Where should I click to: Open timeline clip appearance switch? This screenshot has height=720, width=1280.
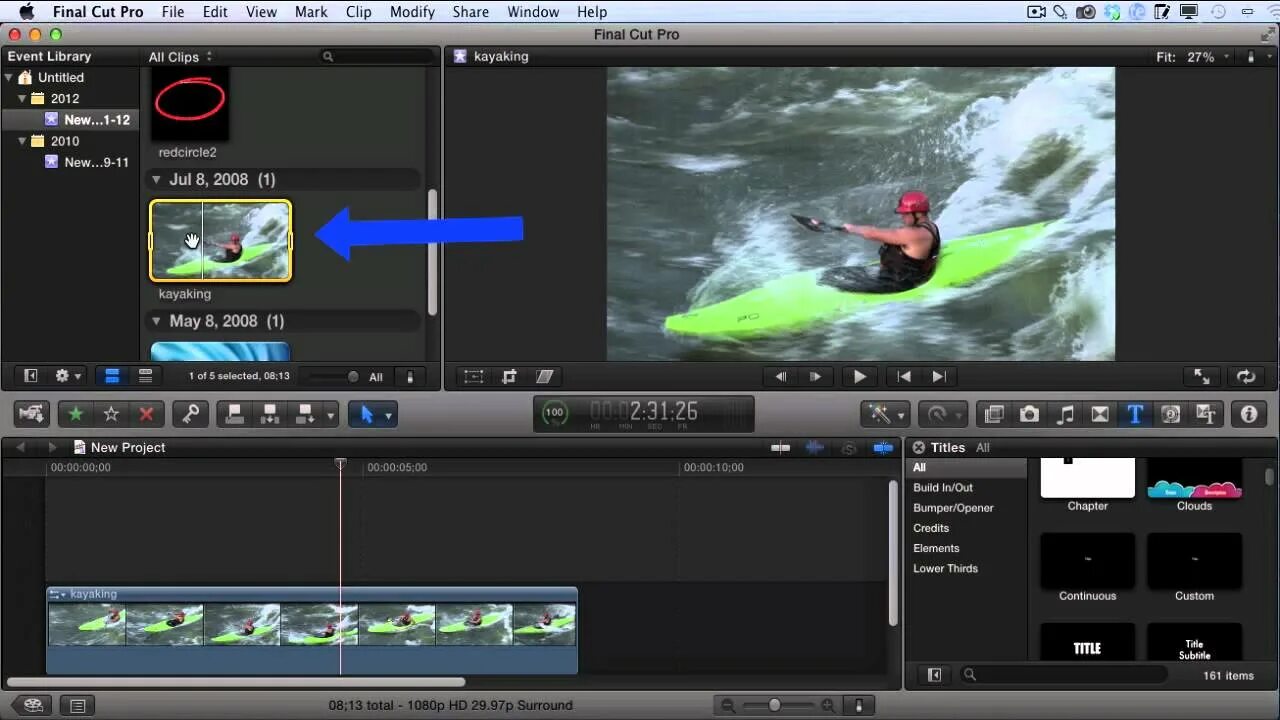click(858, 705)
